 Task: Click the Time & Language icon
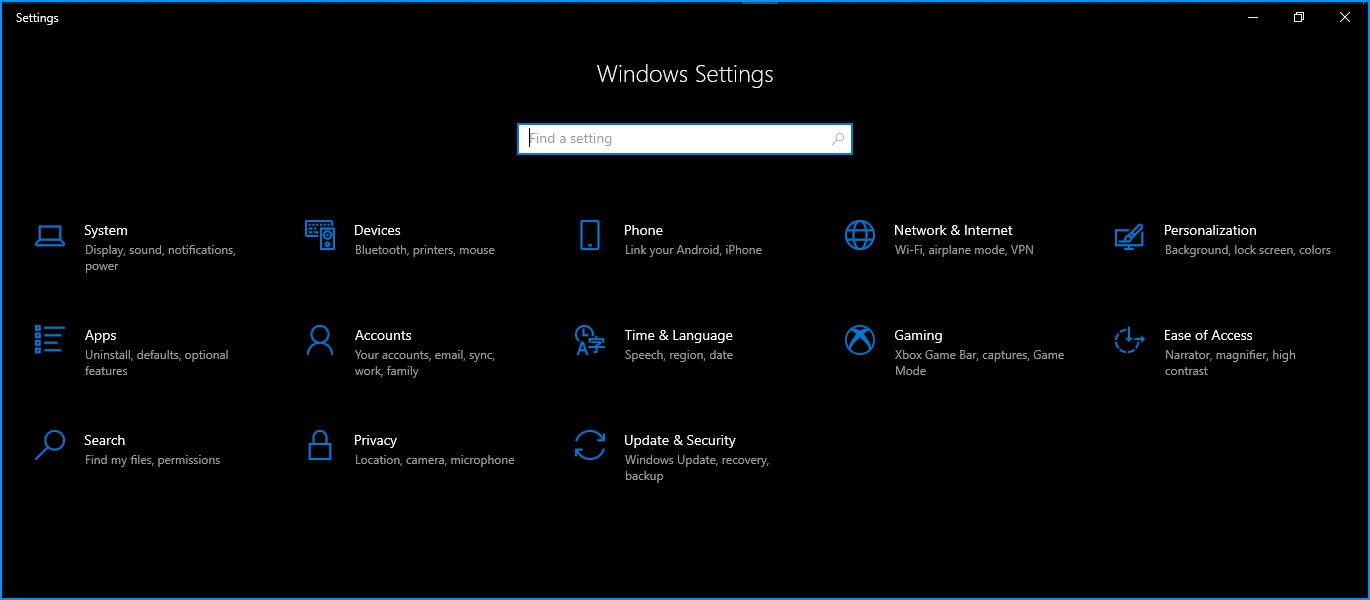(590, 340)
